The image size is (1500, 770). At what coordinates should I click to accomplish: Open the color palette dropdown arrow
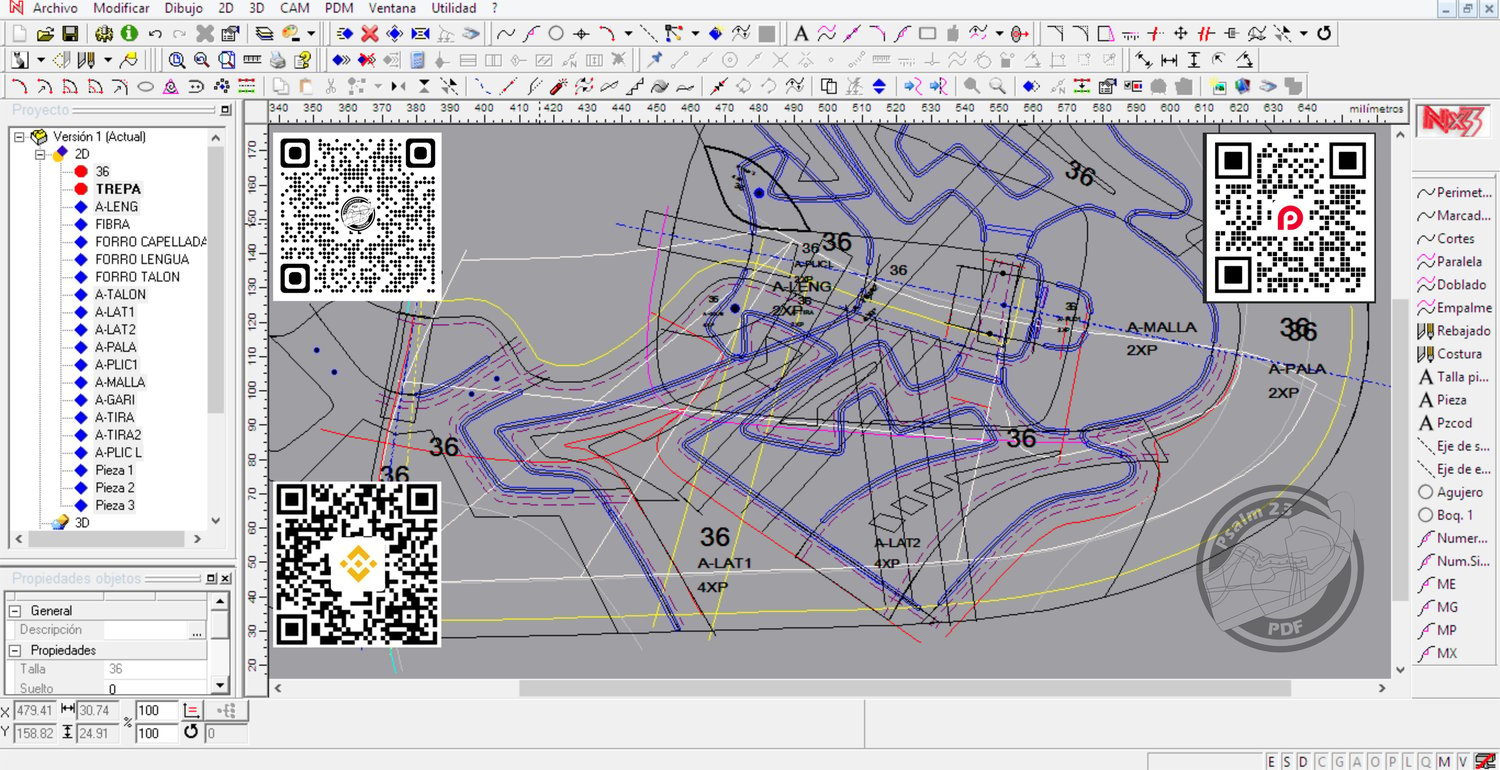pos(311,33)
